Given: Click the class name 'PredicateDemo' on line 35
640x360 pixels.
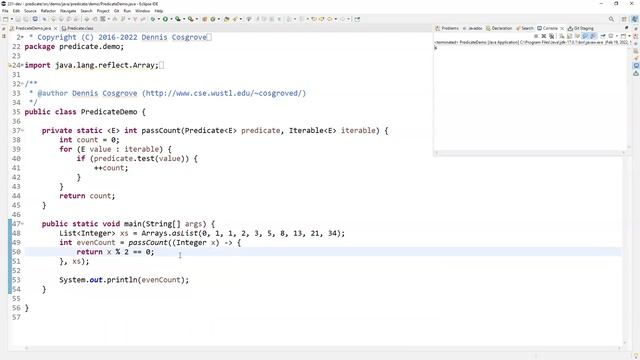Looking at the screenshot, I should tap(109, 112).
